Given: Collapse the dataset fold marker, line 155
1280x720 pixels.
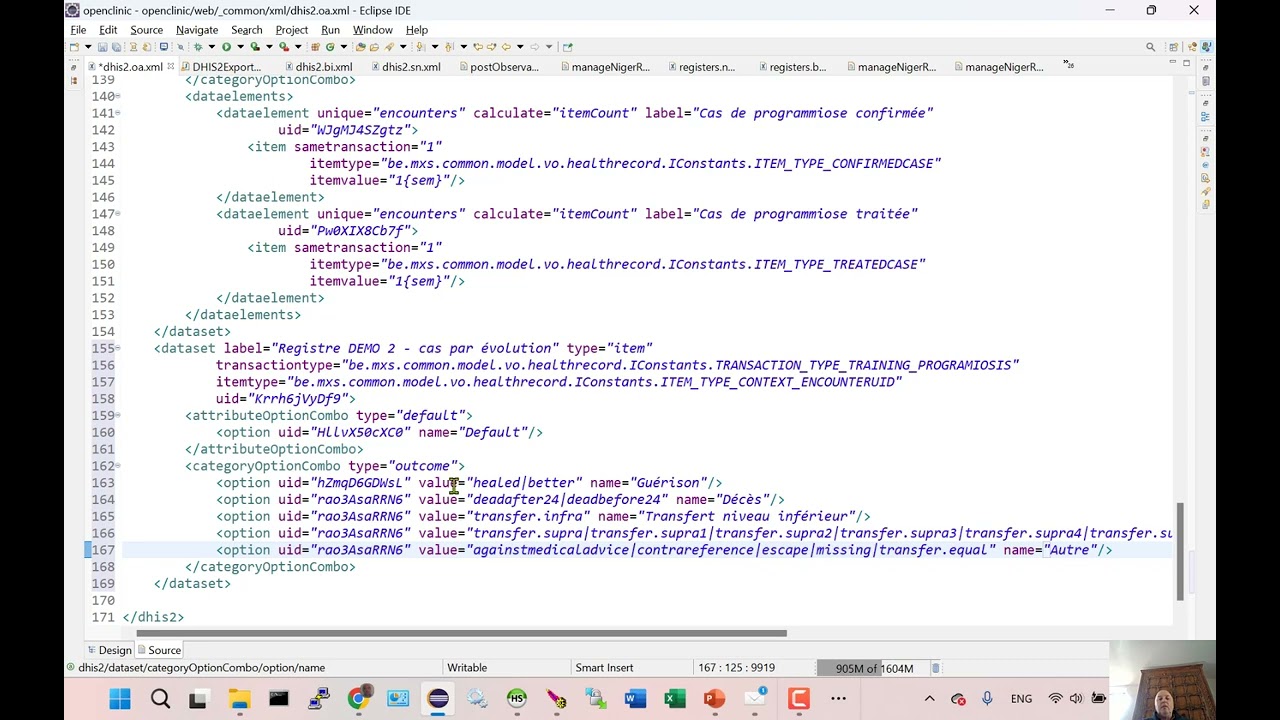Looking at the screenshot, I should (x=118, y=348).
